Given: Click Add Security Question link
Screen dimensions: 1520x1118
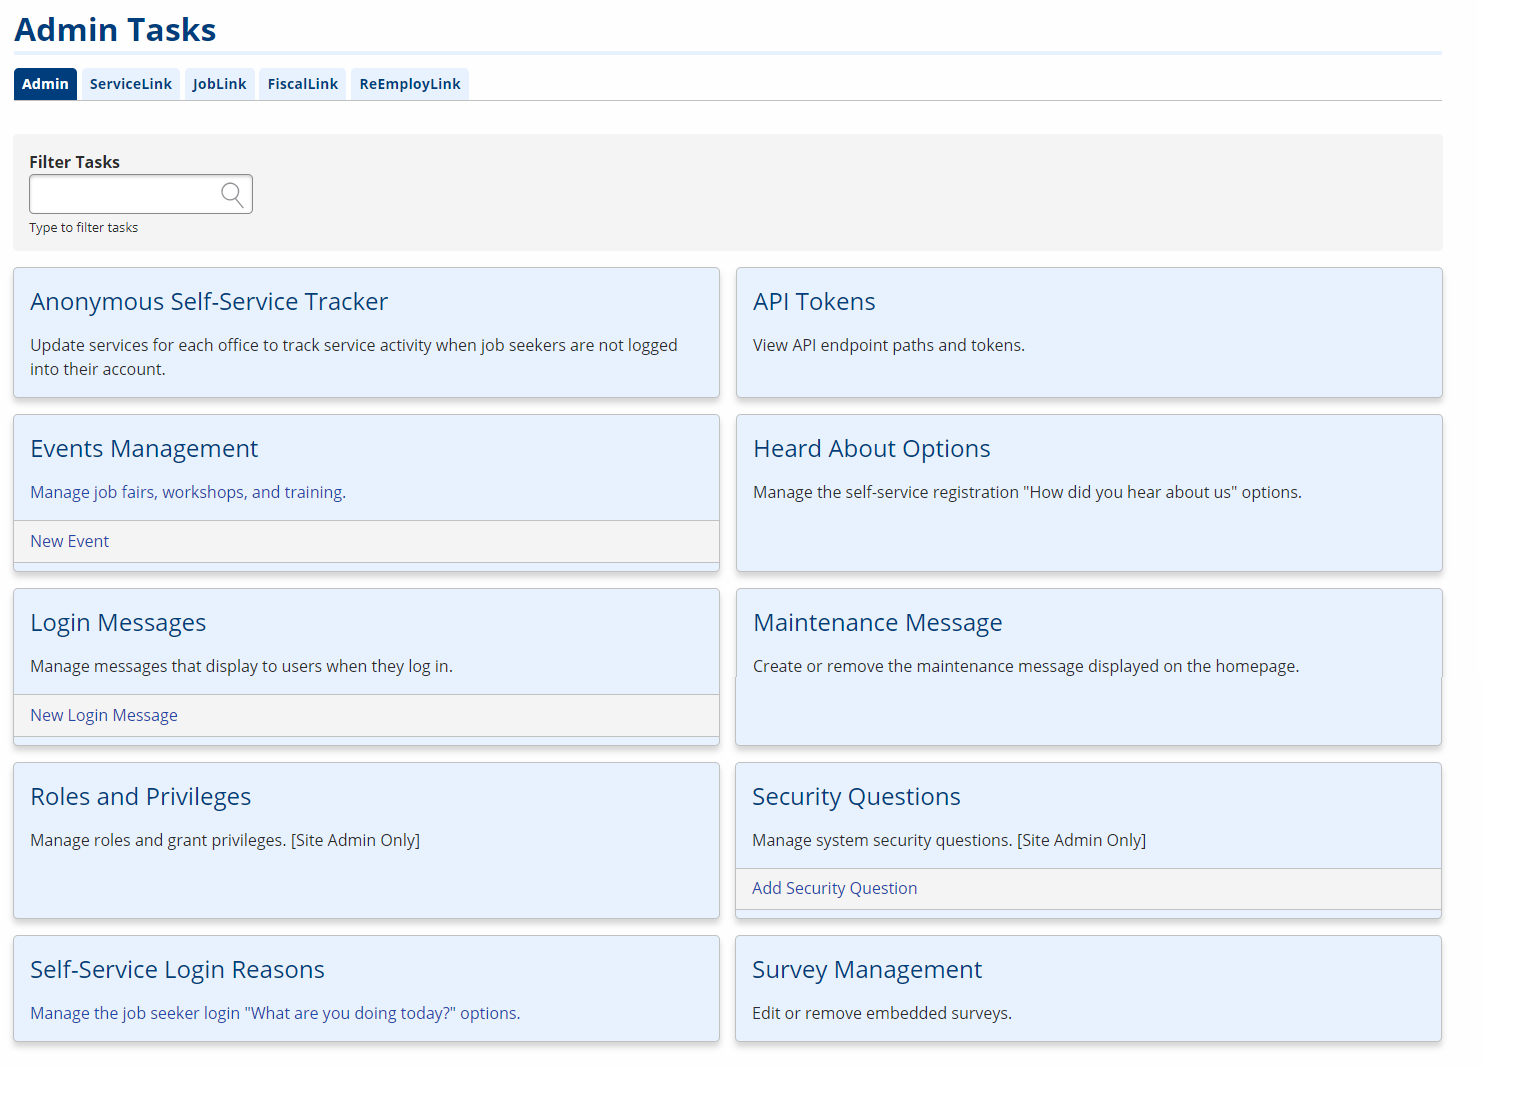Looking at the screenshot, I should (x=834, y=888).
